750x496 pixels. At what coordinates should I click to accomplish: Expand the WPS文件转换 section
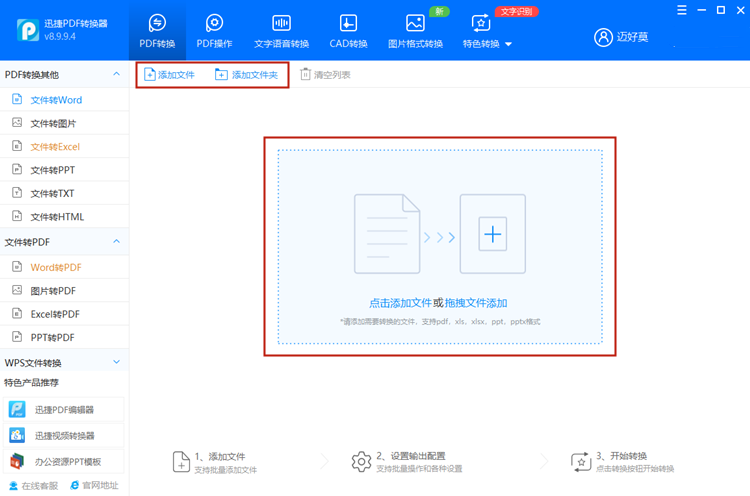(116, 362)
